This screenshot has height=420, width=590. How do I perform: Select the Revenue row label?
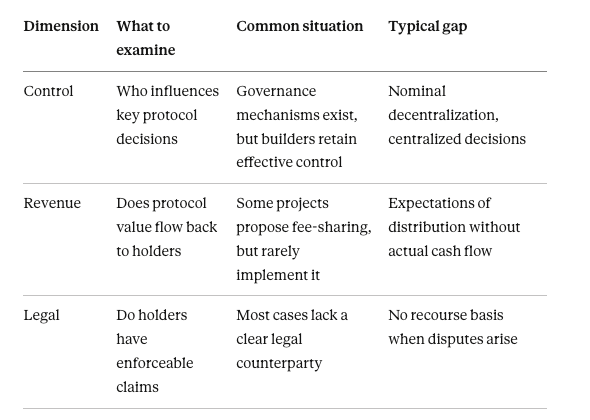(52, 203)
